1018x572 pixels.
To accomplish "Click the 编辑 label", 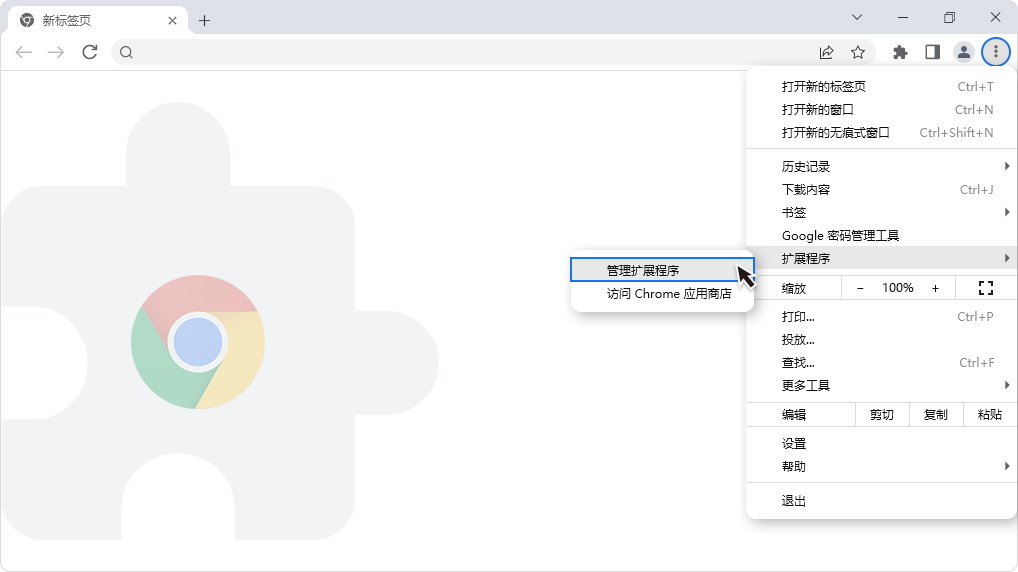I will click(x=794, y=415).
